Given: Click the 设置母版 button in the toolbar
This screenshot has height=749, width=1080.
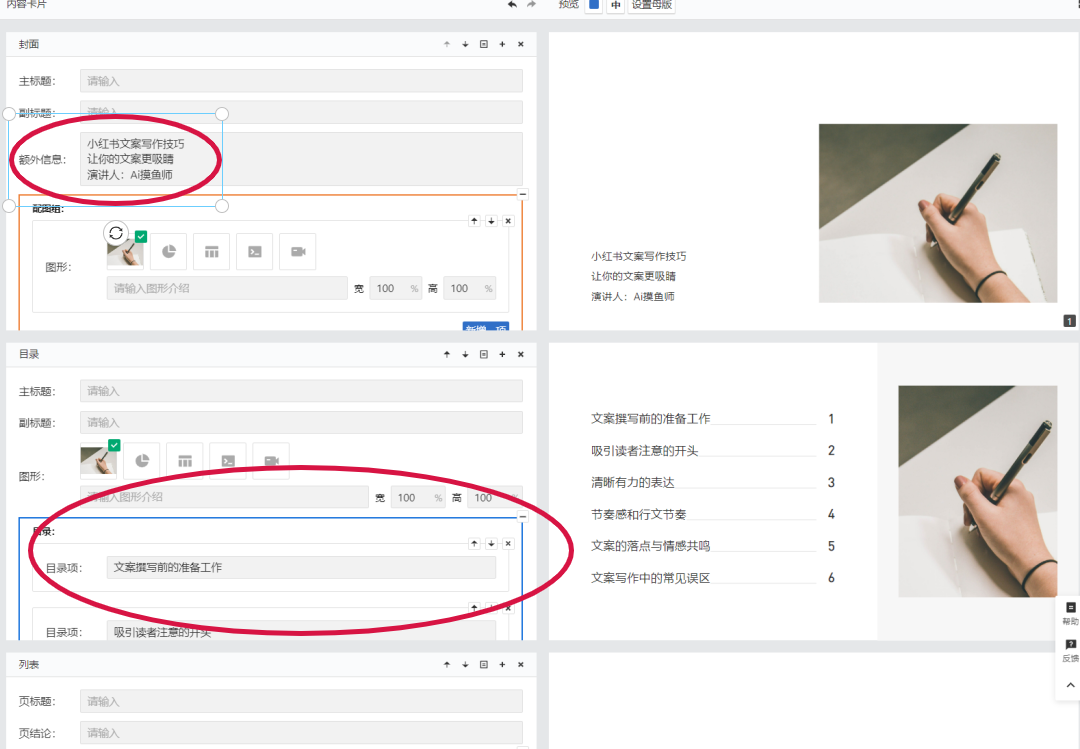Looking at the screenshot, I should pos(650,6).
